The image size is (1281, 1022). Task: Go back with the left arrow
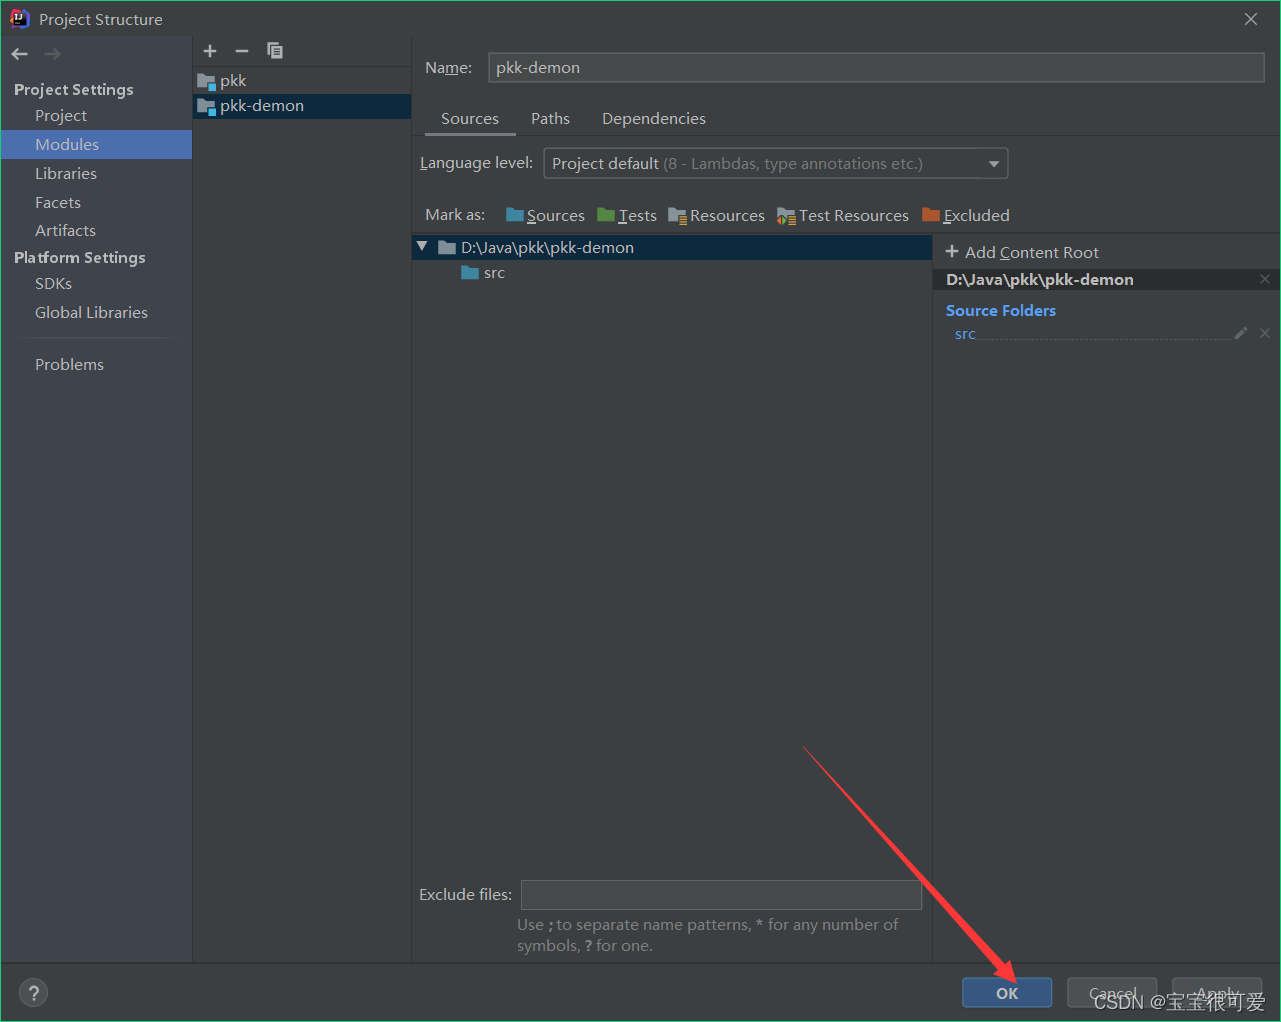20,54
